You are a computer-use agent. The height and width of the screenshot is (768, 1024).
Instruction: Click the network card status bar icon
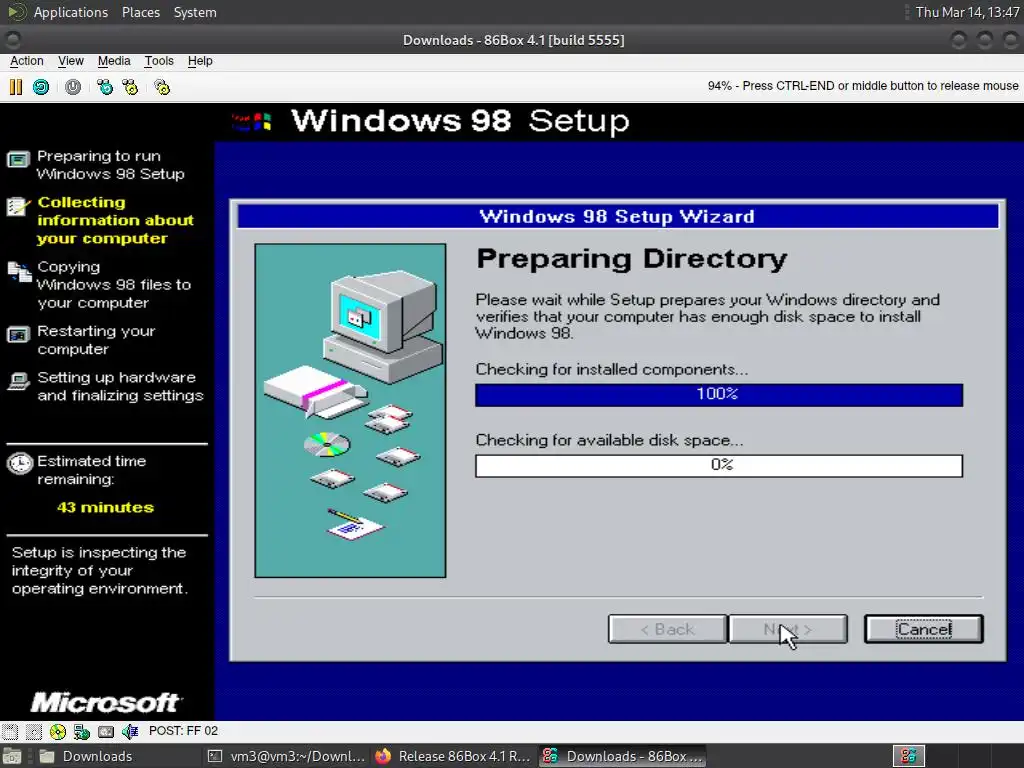(x=82, y=731)
